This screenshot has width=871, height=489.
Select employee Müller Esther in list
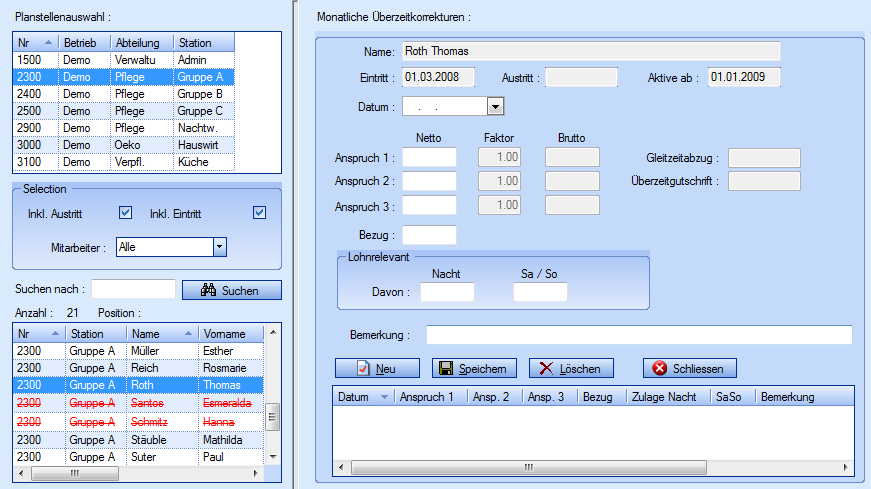pyautogui.click(x=140, y=351)
